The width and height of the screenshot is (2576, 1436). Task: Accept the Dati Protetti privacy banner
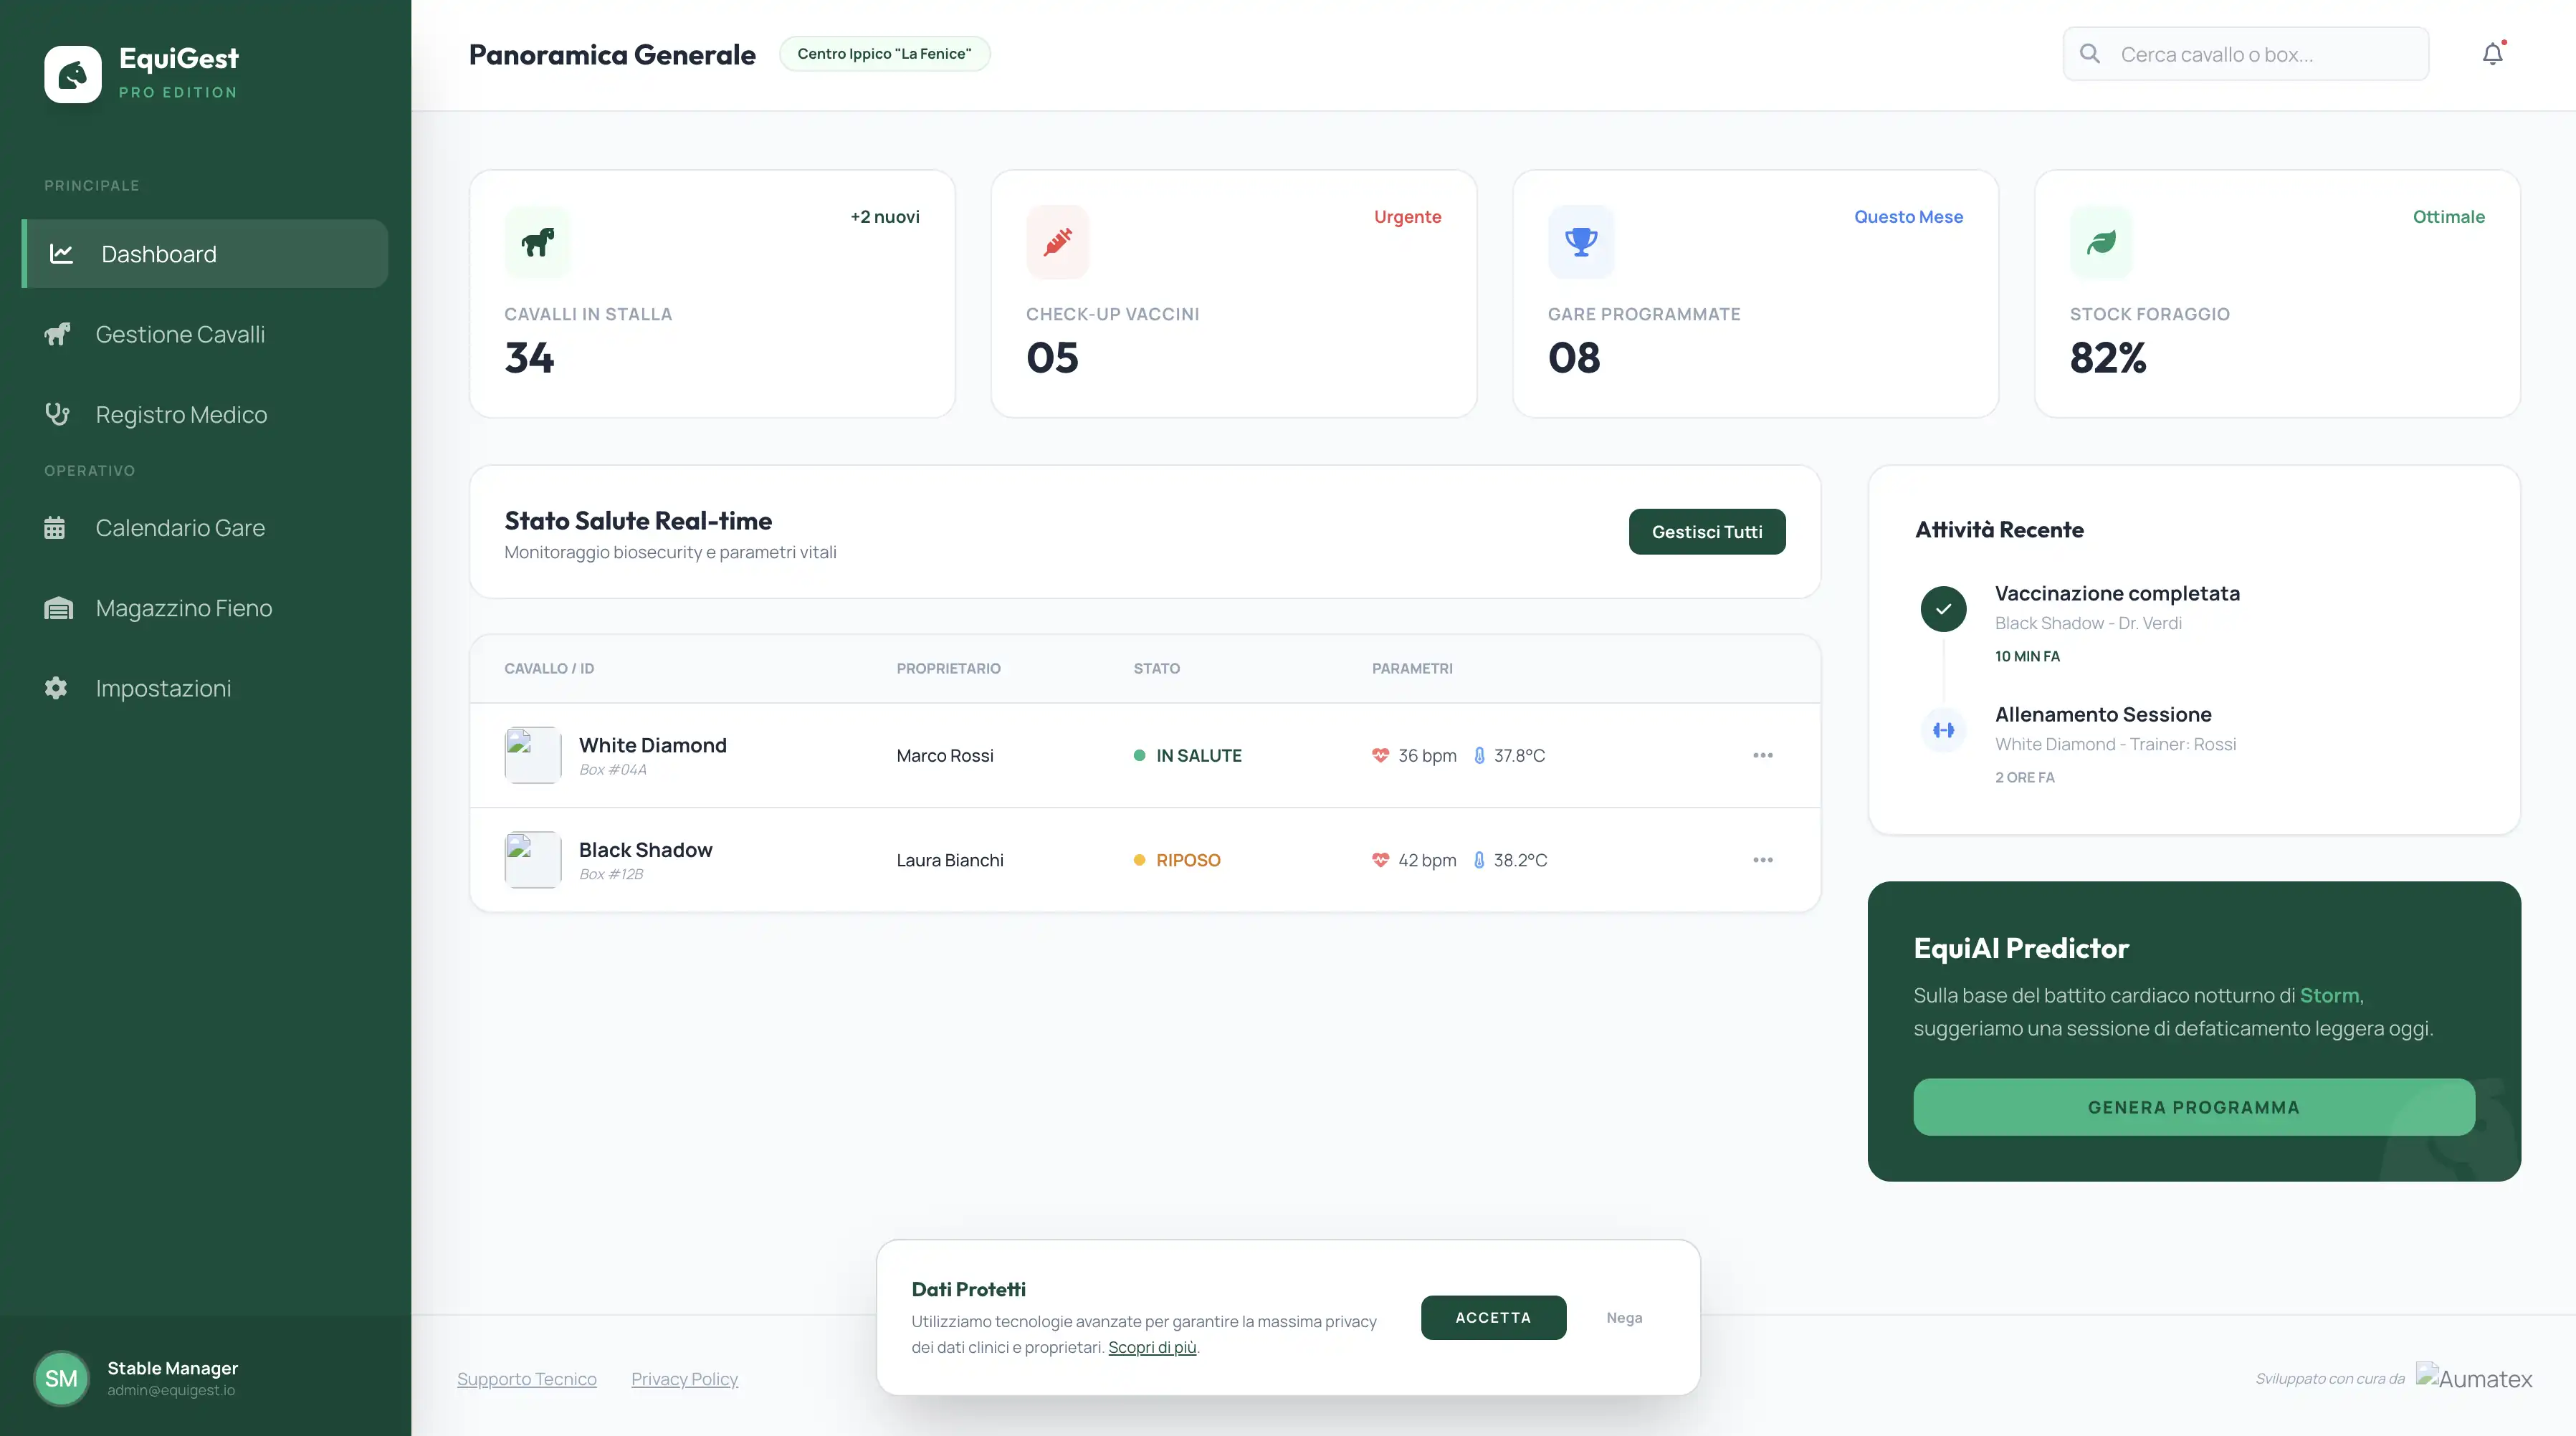pos(1492,1317)
